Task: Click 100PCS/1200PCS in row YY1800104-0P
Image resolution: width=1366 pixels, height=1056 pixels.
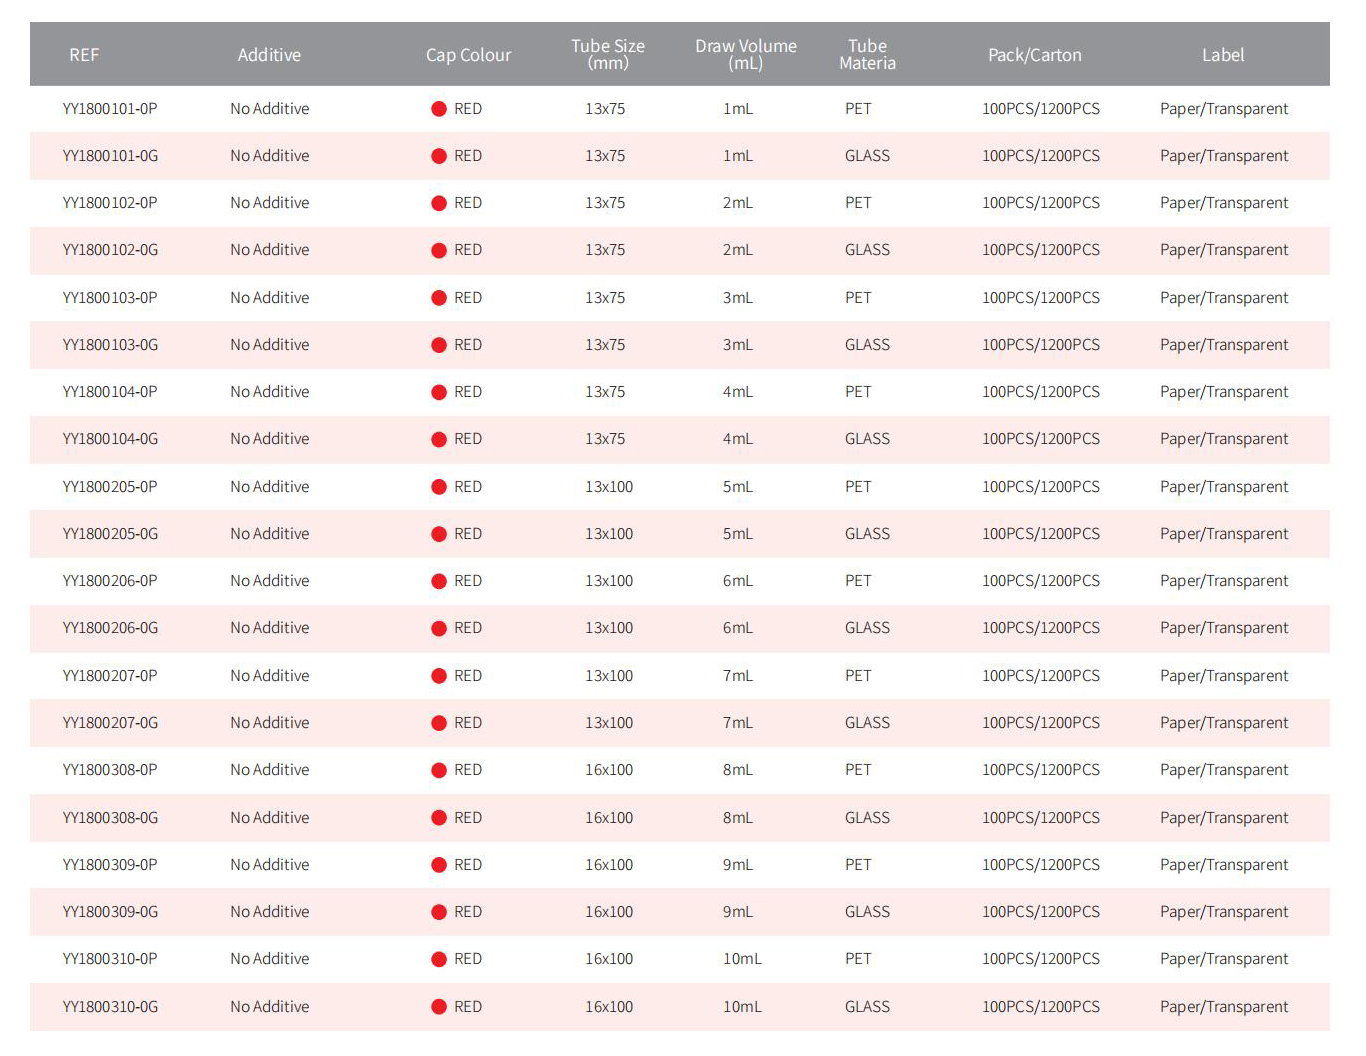Action: [x=1041, y=392]
